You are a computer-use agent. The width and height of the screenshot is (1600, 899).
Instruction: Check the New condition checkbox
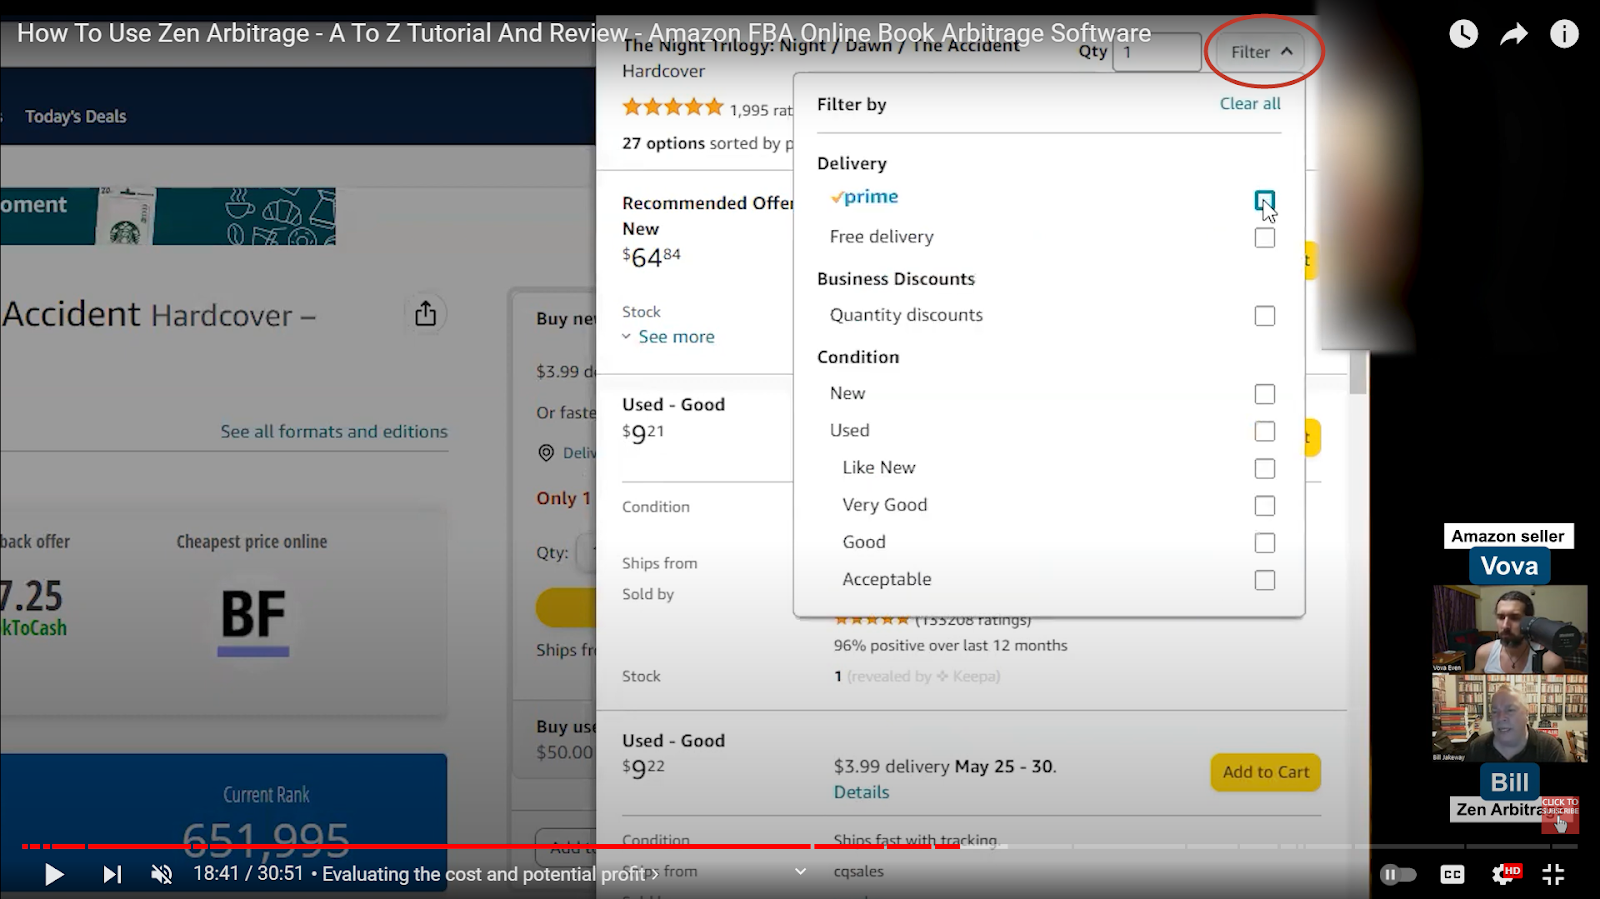tap(1265, 394)
